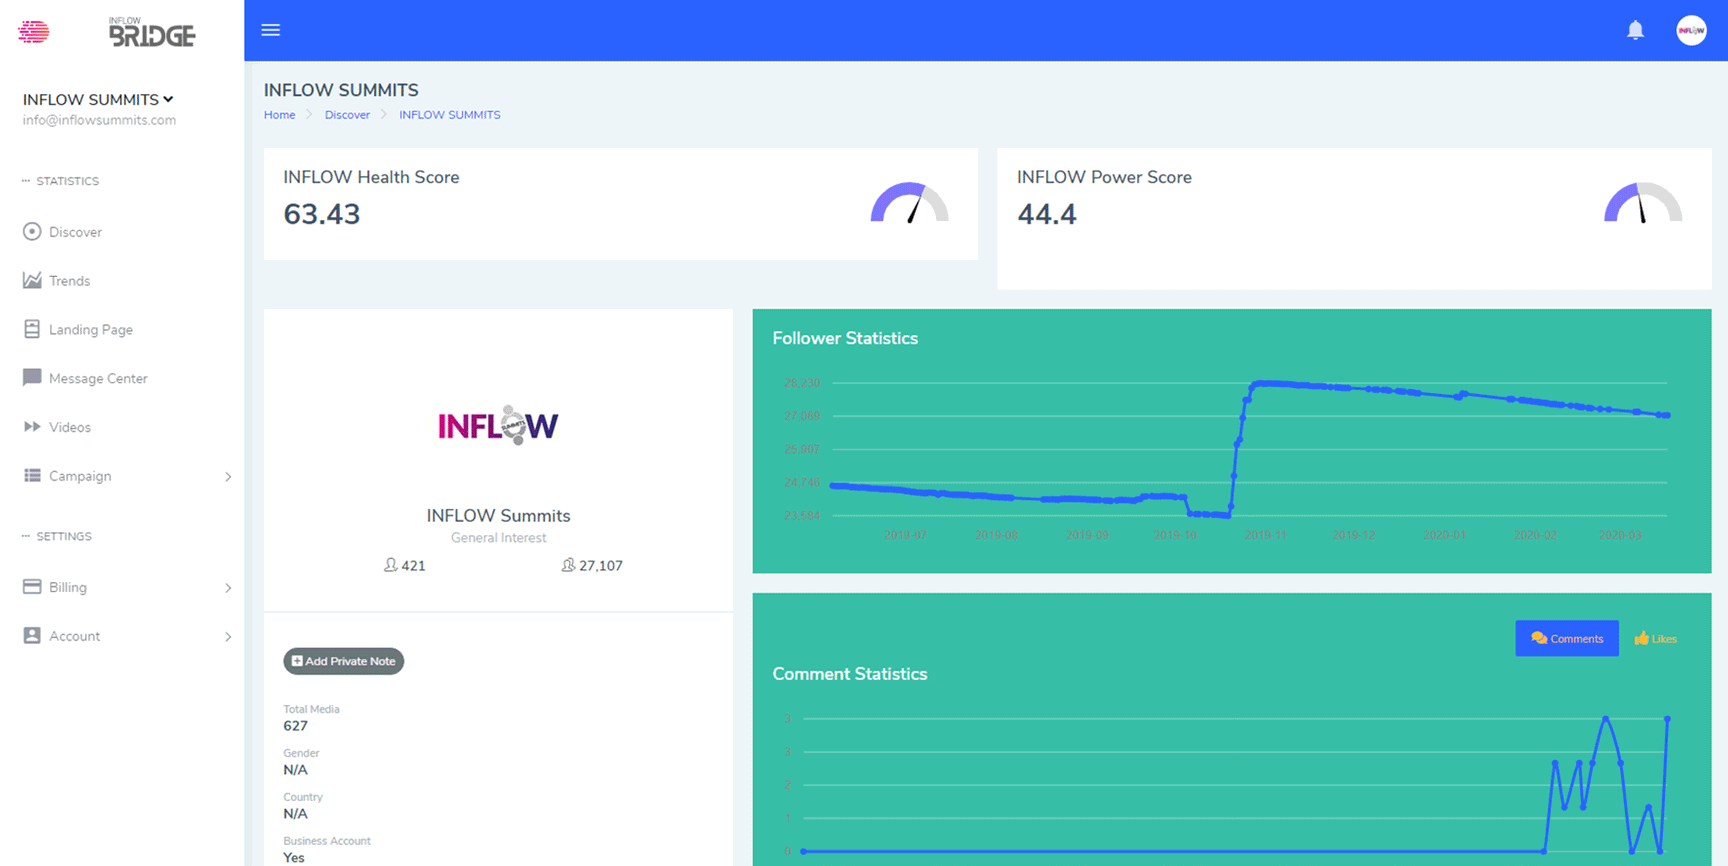Viewport: 1728px width, 866px height.
Task: Open notifications bell
Action: (1635, 30)
